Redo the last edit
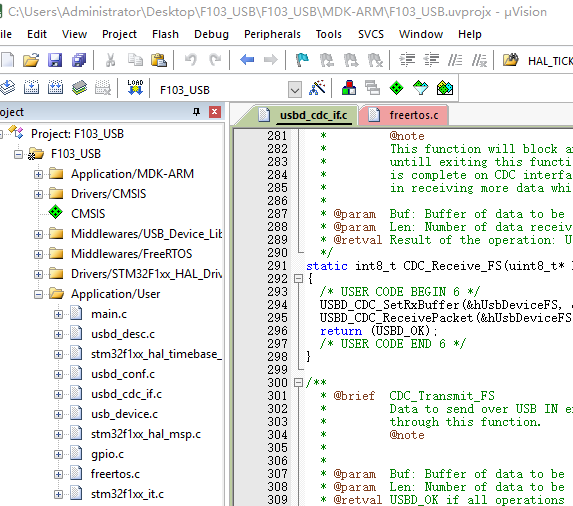Image resolution: width=573 pixels, height=506 pixels. pyautogui.click(x=215, y=60)
